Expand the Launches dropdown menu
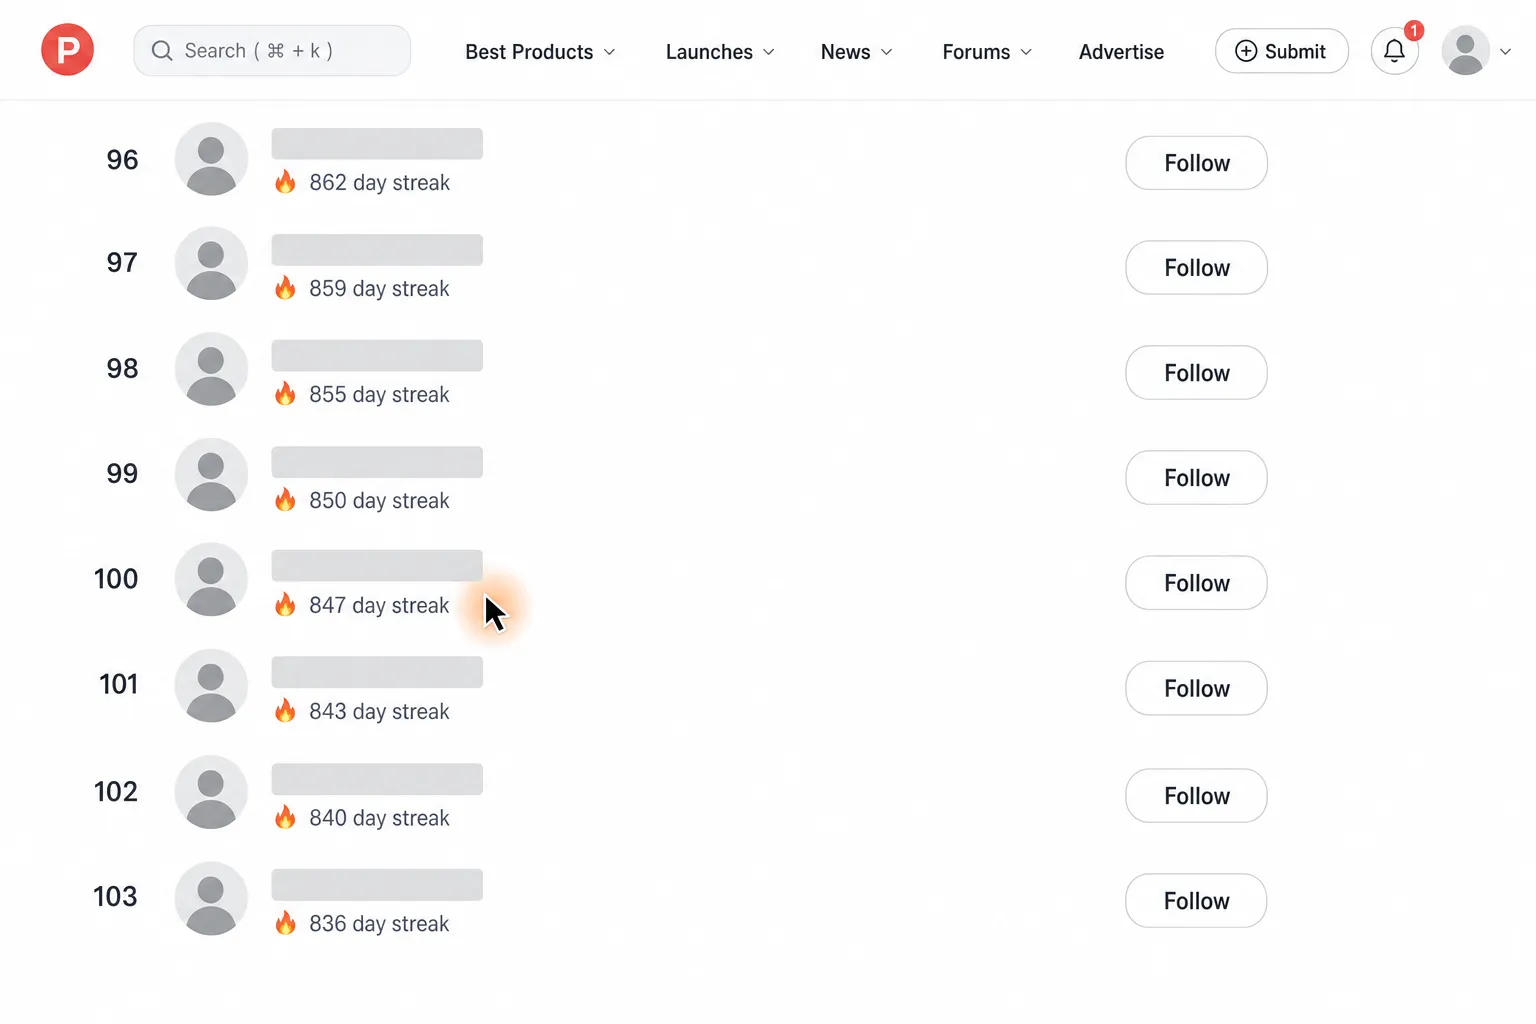This screenshot has width=1536, height=1024. coord(720,52)
